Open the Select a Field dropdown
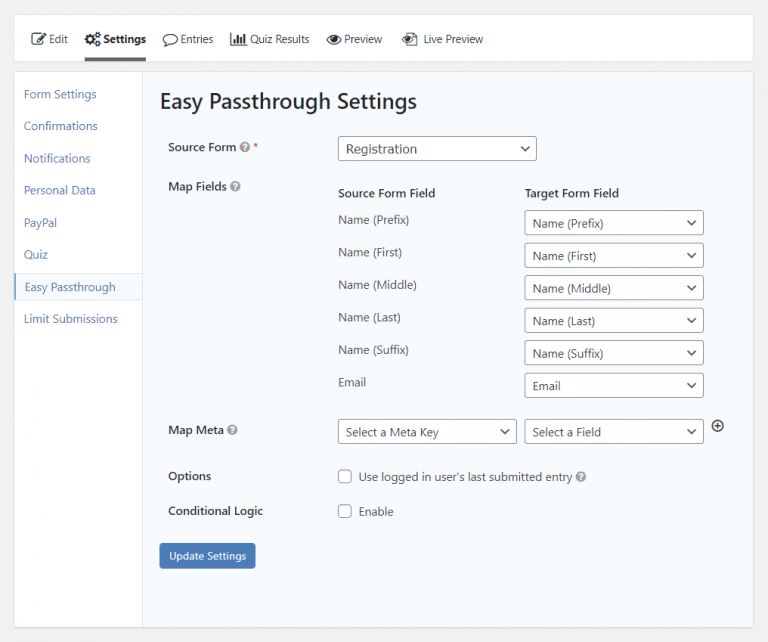Viewport: 768px width, 642px height. 614,432
